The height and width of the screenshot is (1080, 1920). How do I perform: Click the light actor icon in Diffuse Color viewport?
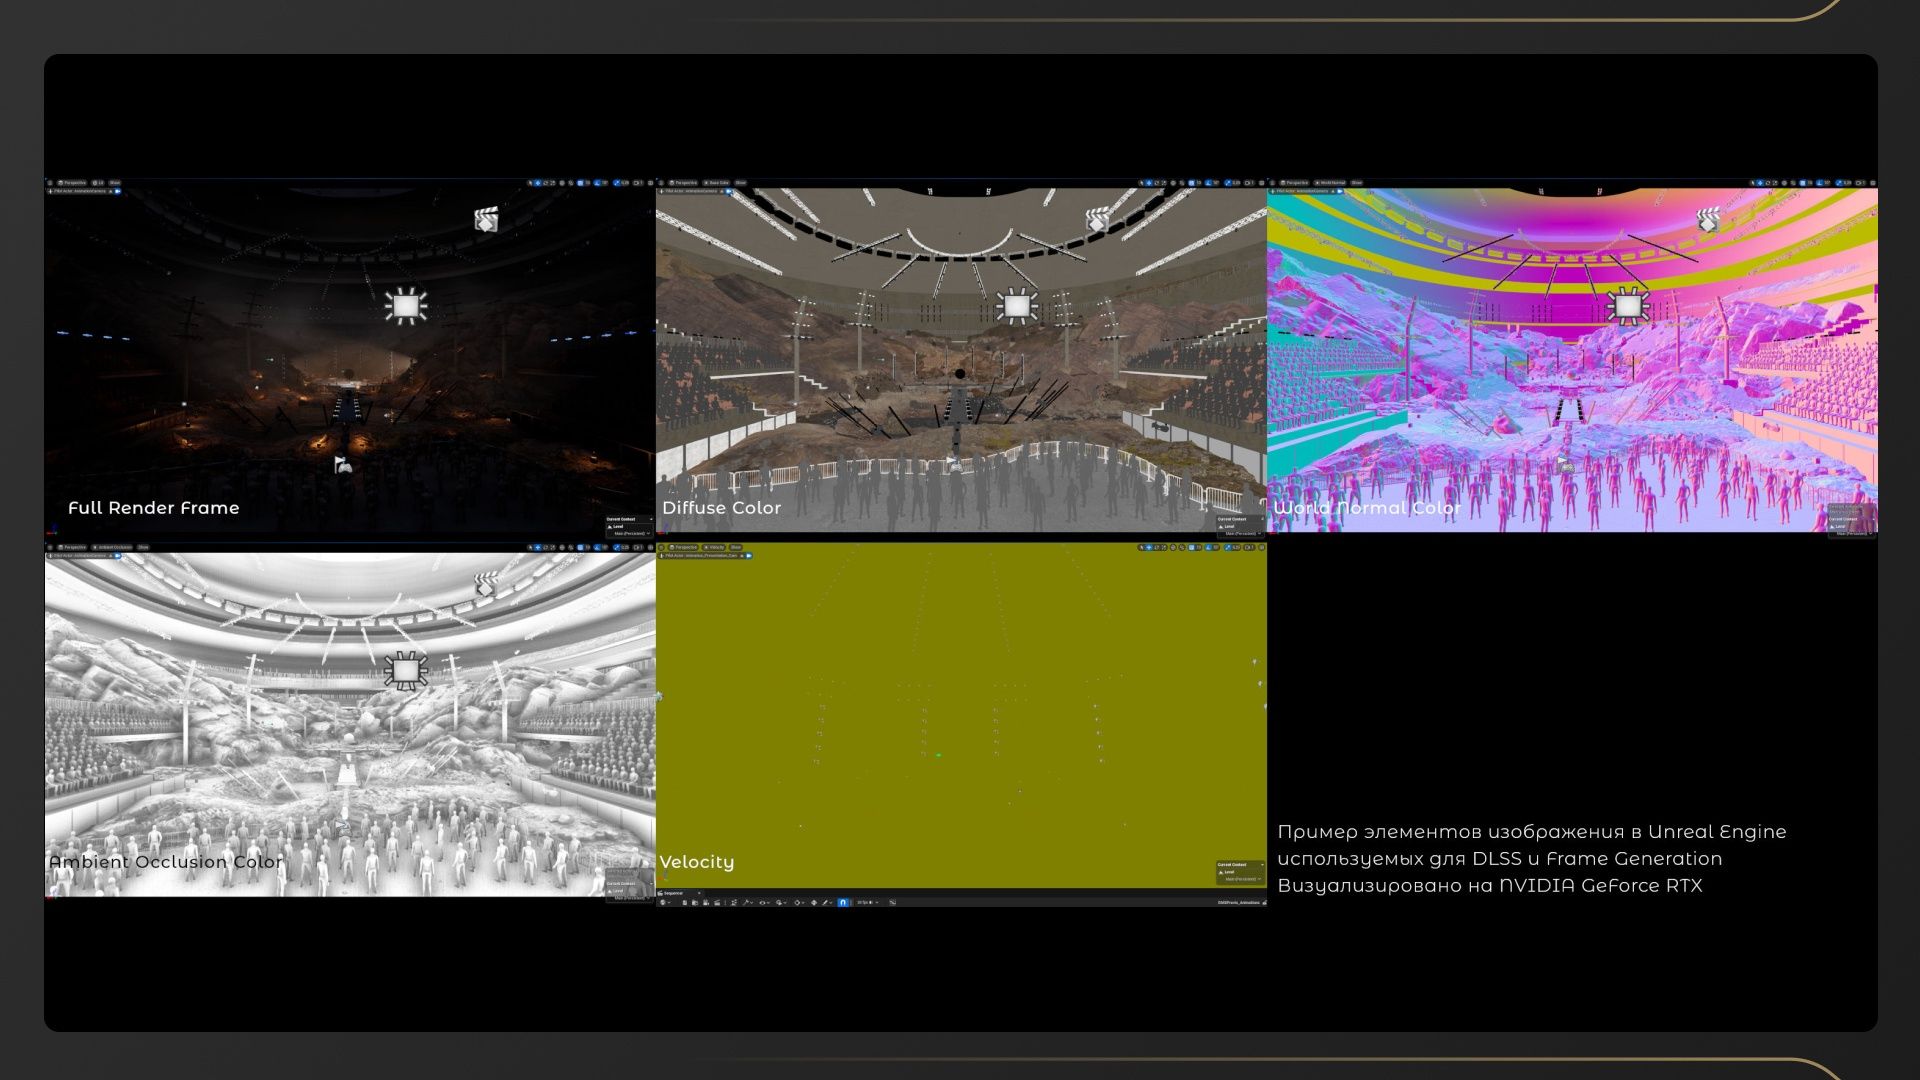[1017, 306]
